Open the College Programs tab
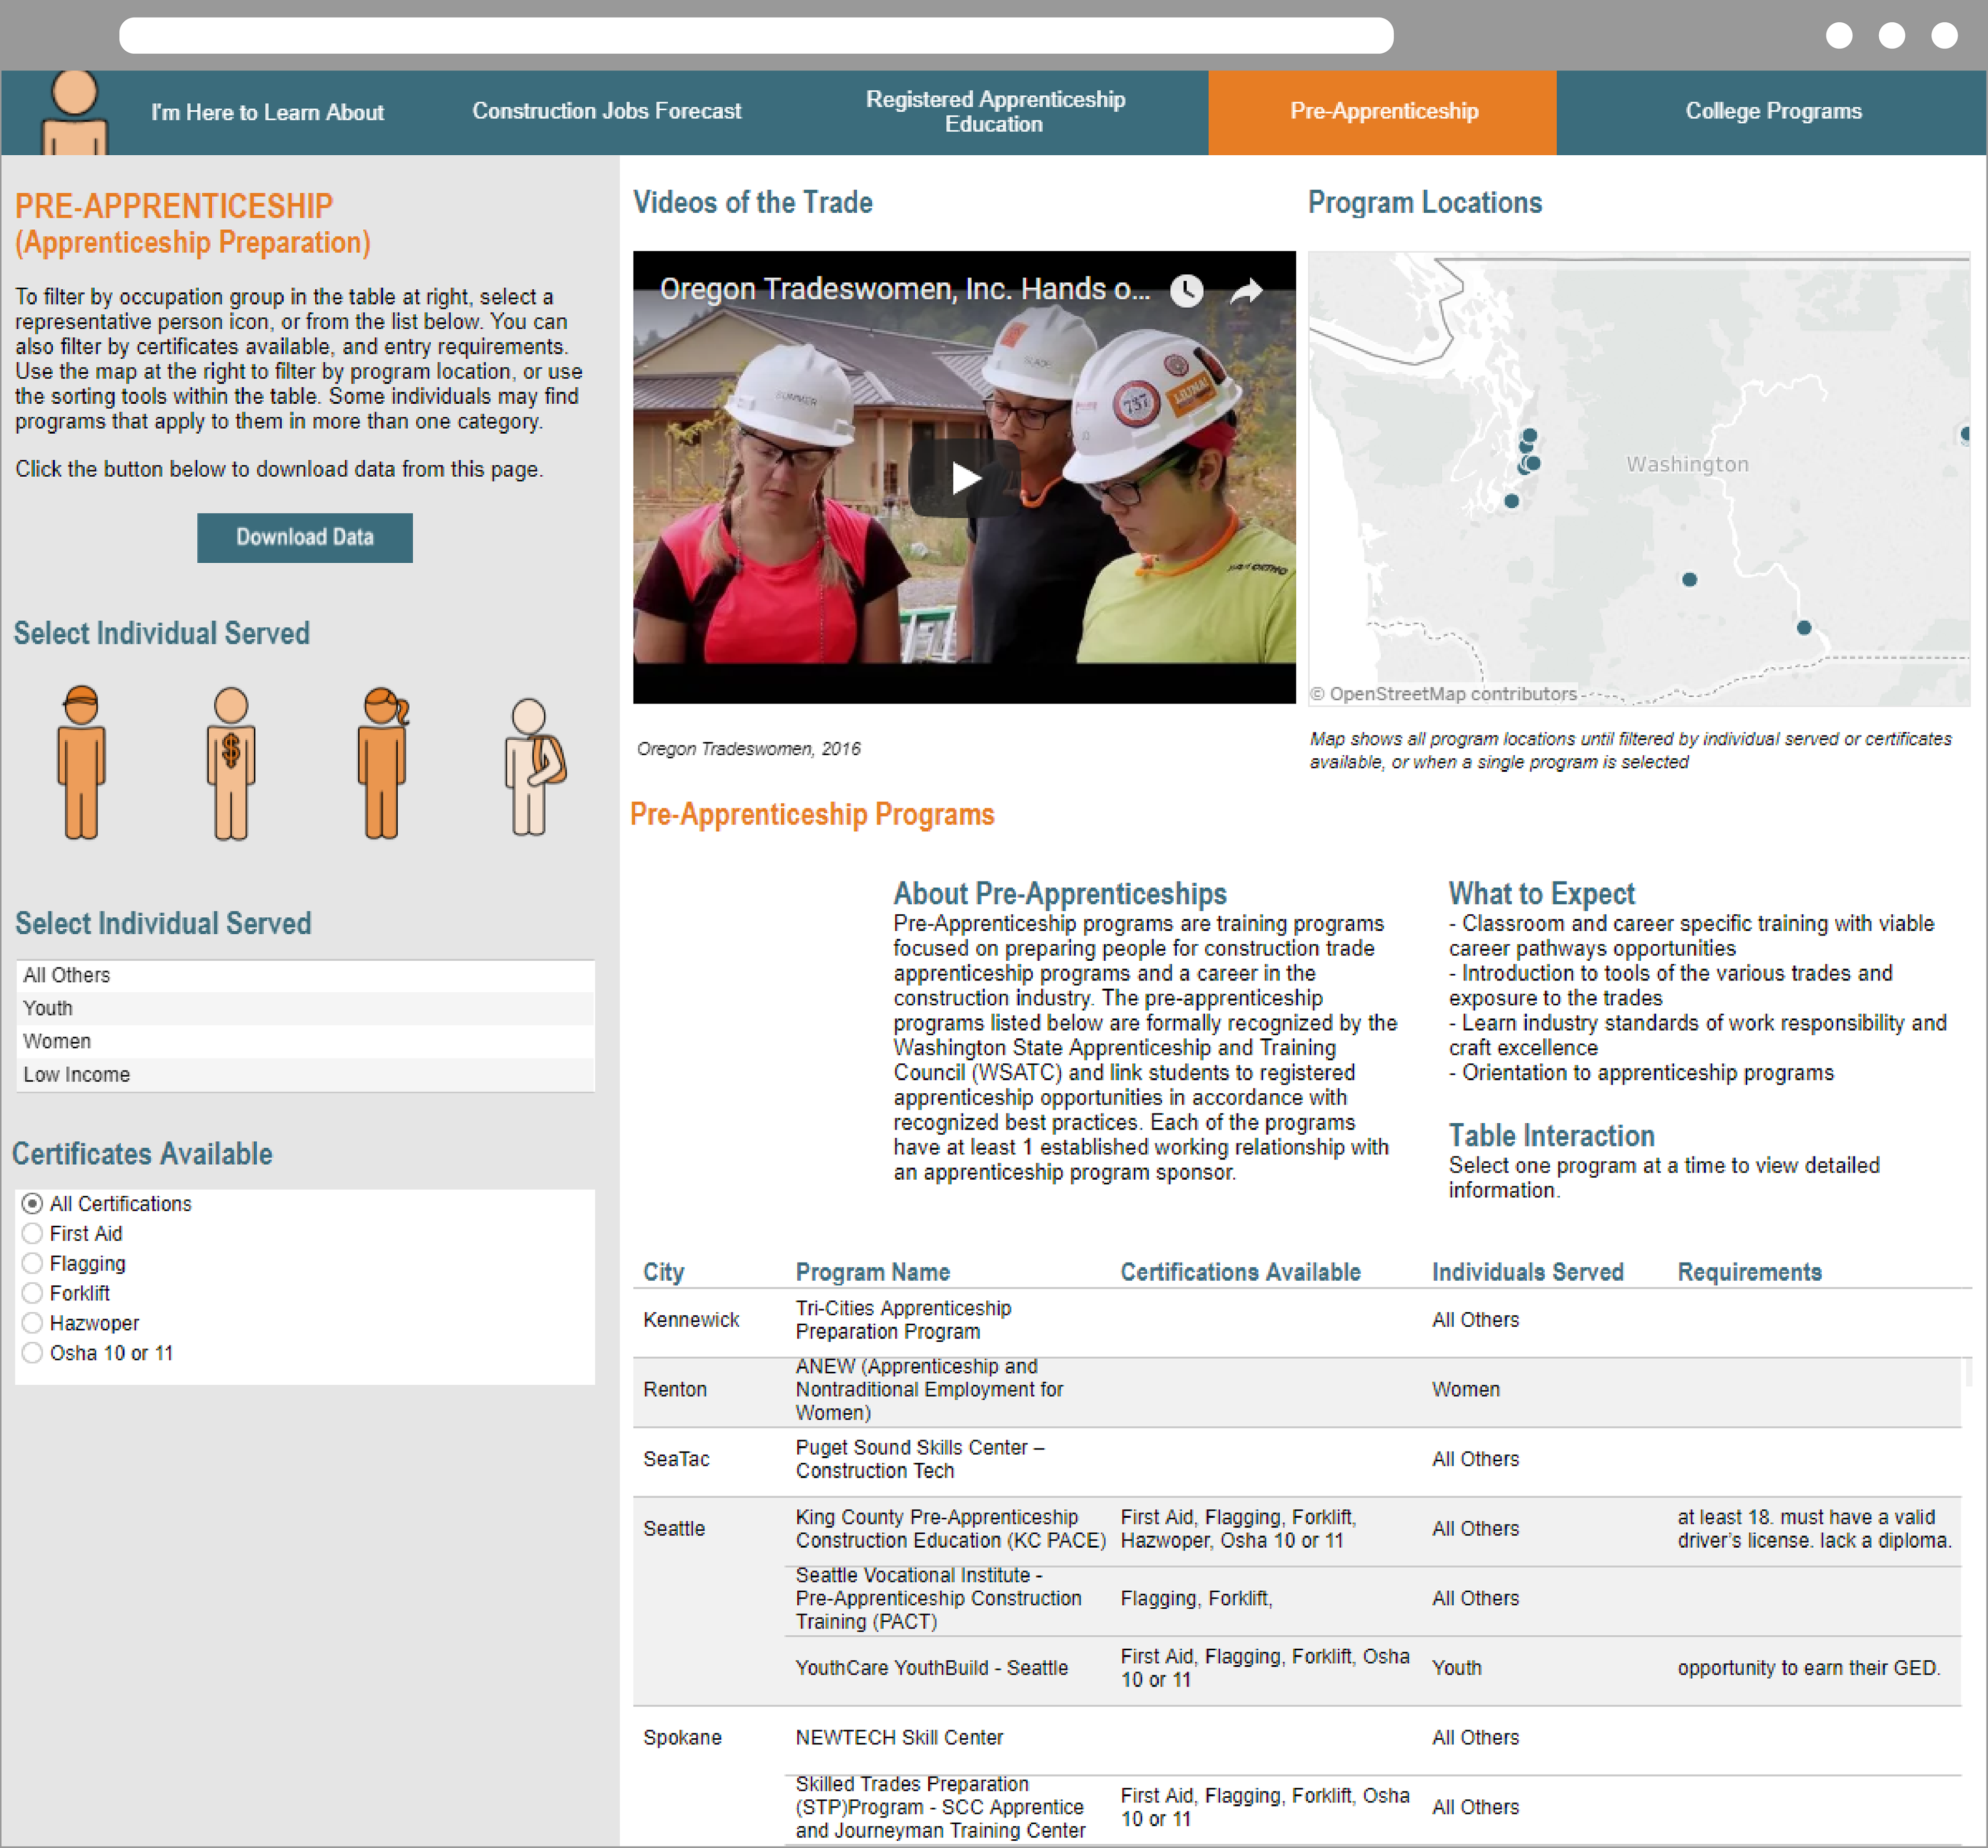 click(1773, 111)
